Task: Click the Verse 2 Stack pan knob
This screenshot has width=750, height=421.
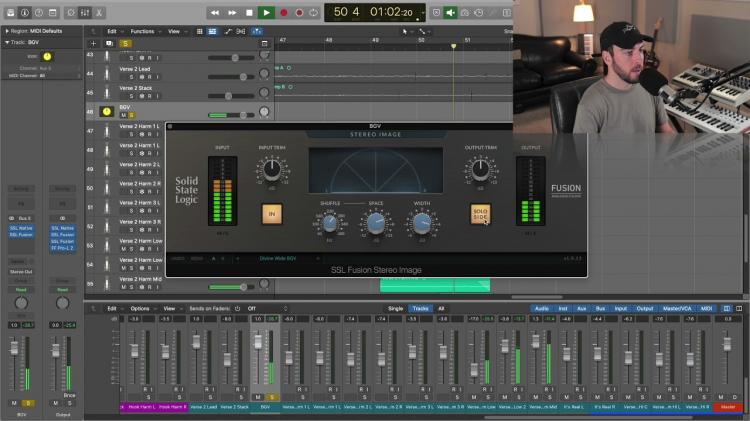Action: point(264,92)
